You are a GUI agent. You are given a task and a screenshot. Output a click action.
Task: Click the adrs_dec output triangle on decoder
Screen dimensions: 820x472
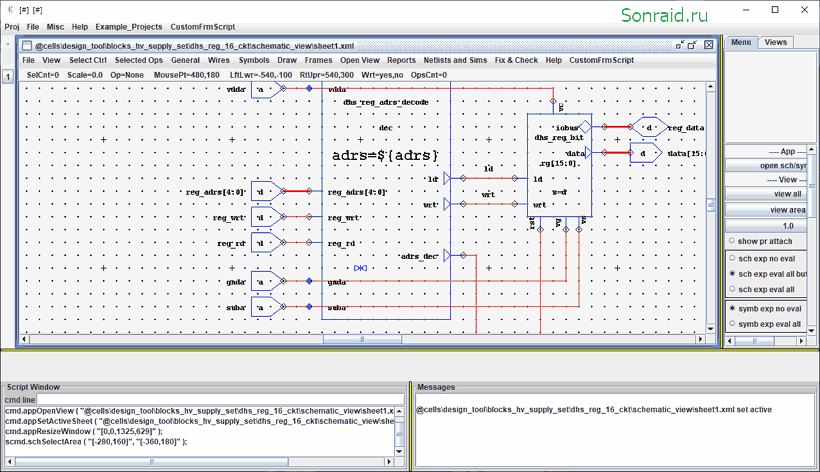coord(447,256)
